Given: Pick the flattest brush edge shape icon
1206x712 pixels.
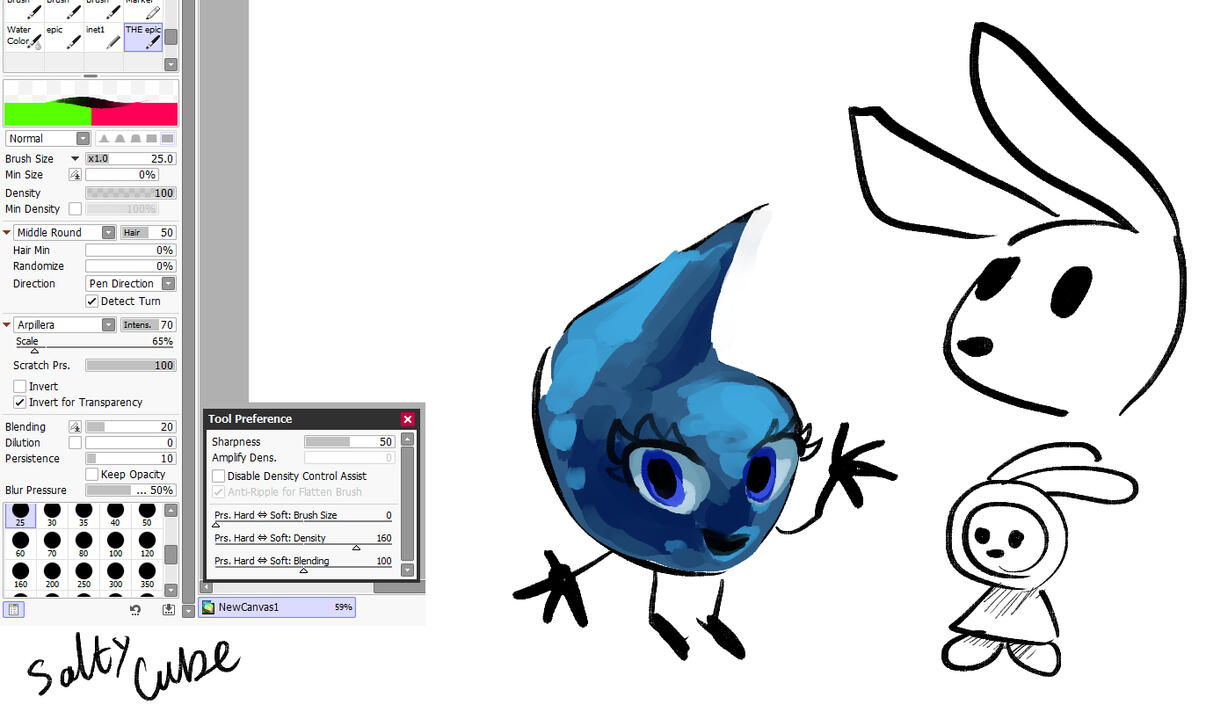Looking at the screenshot, I should [x=167, y=139].
